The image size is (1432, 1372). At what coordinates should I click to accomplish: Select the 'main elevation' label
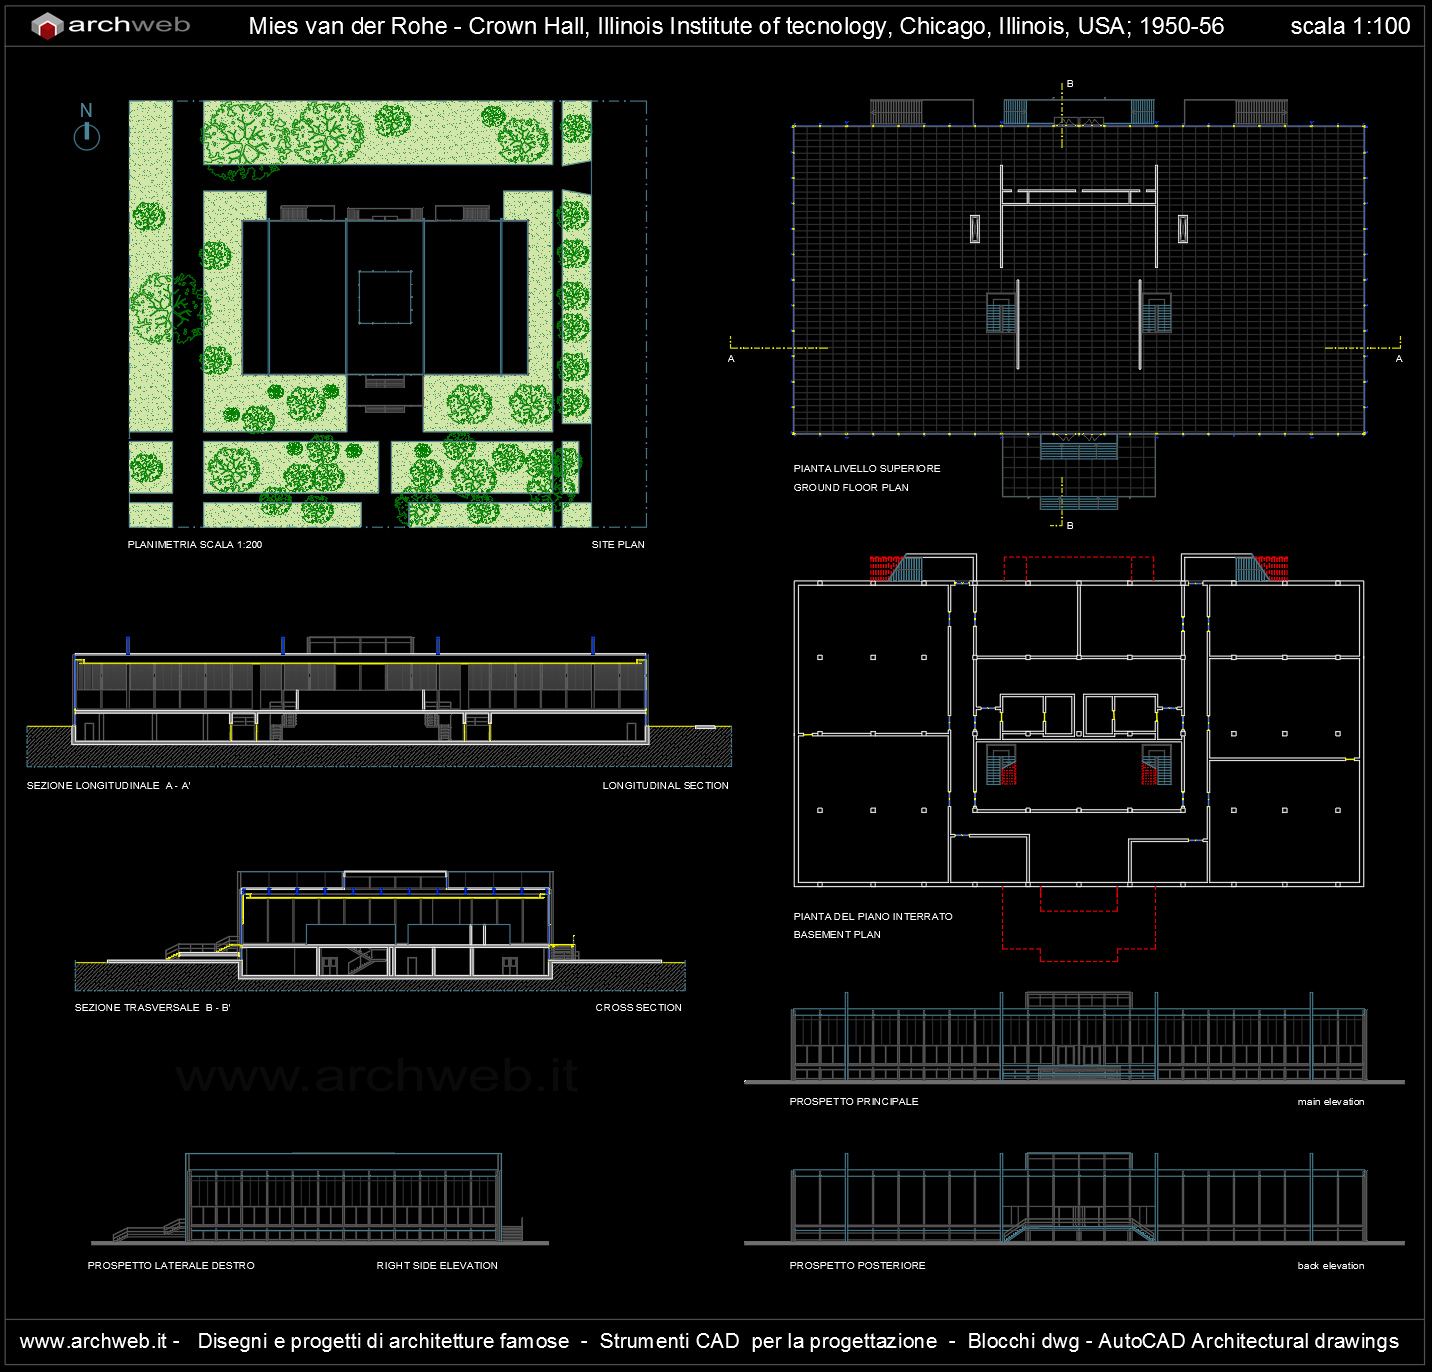[x=1331, y=1102]
